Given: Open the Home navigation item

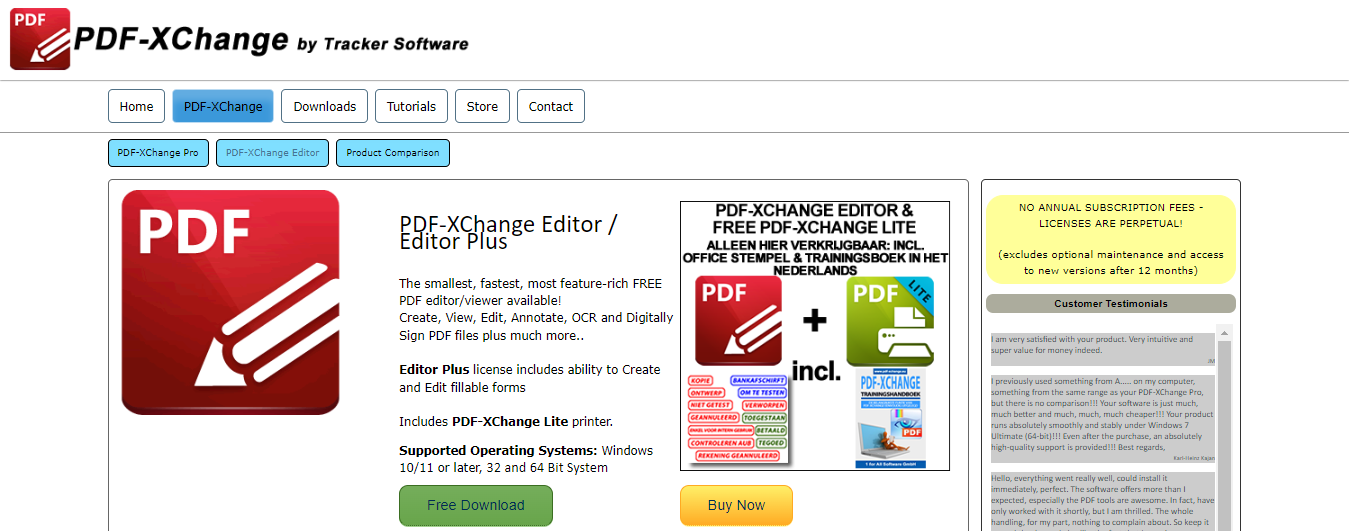Looking at the screenshot, I should pos(136,106).
